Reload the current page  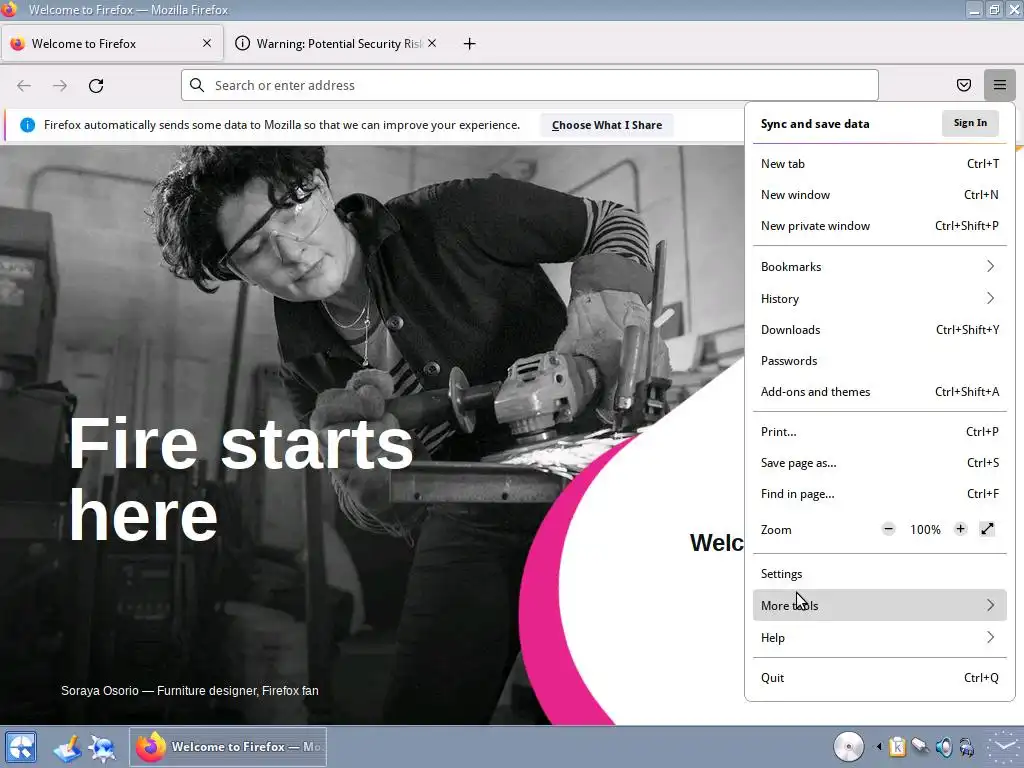(x=96, y=86)
